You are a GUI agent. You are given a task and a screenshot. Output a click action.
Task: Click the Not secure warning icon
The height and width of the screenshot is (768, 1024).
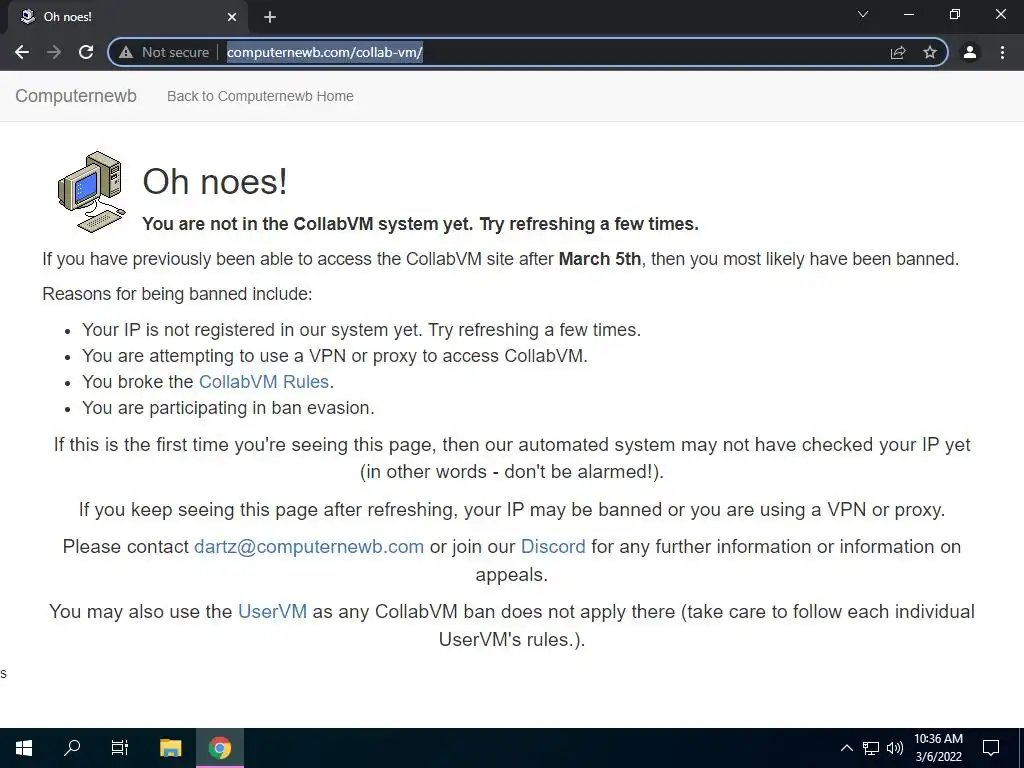tap(126, 52)
